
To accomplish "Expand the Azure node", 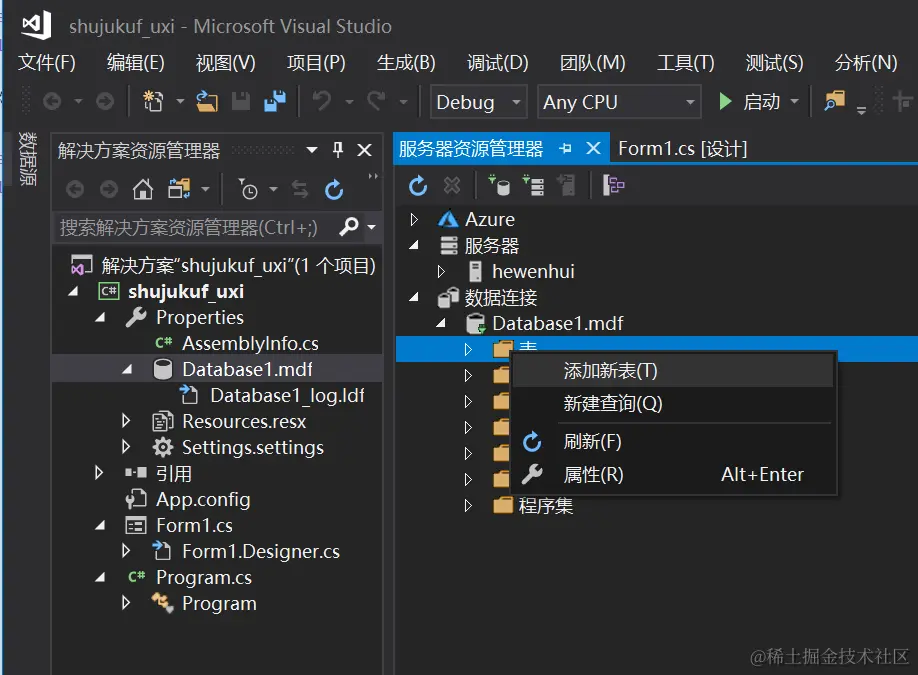I will [x=414, y=220].
